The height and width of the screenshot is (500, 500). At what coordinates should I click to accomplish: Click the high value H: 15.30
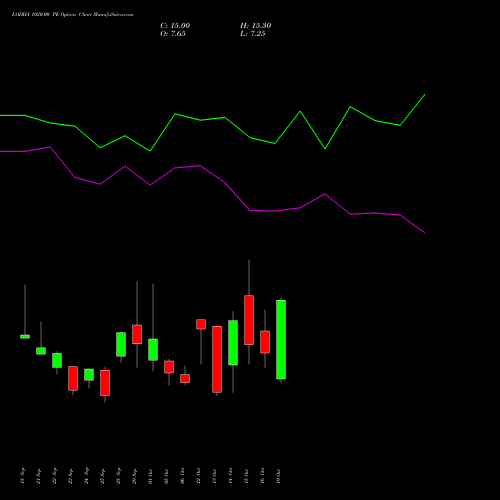255,26
